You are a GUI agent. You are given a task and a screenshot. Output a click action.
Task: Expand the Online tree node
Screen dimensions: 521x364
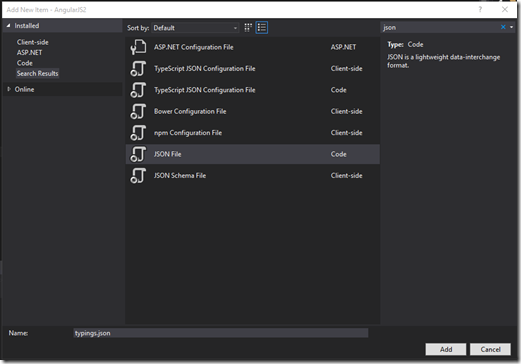coord(9,89)
